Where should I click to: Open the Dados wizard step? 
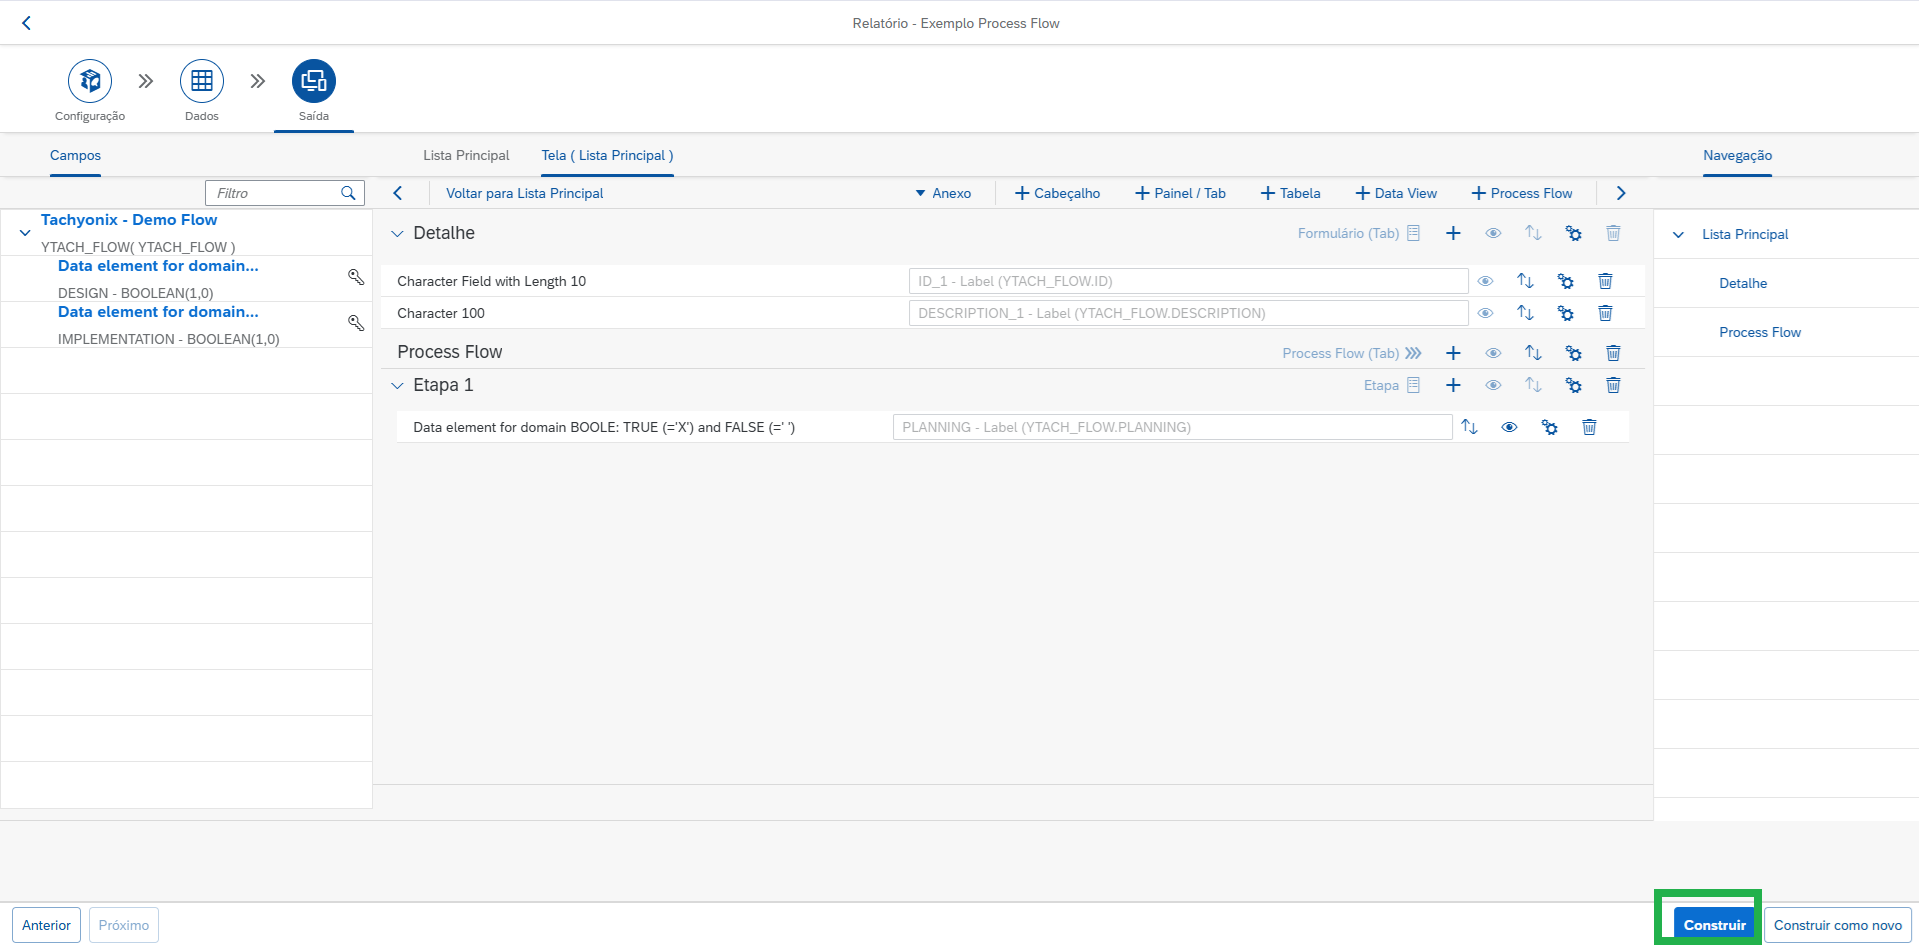click(202, 81)
